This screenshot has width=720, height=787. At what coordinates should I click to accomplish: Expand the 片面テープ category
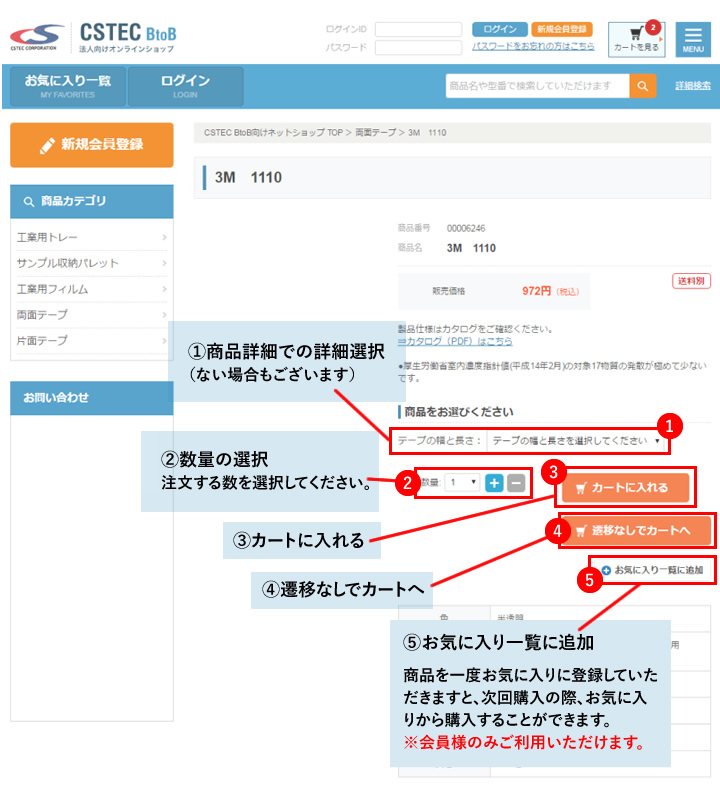(x=92, y=340)
